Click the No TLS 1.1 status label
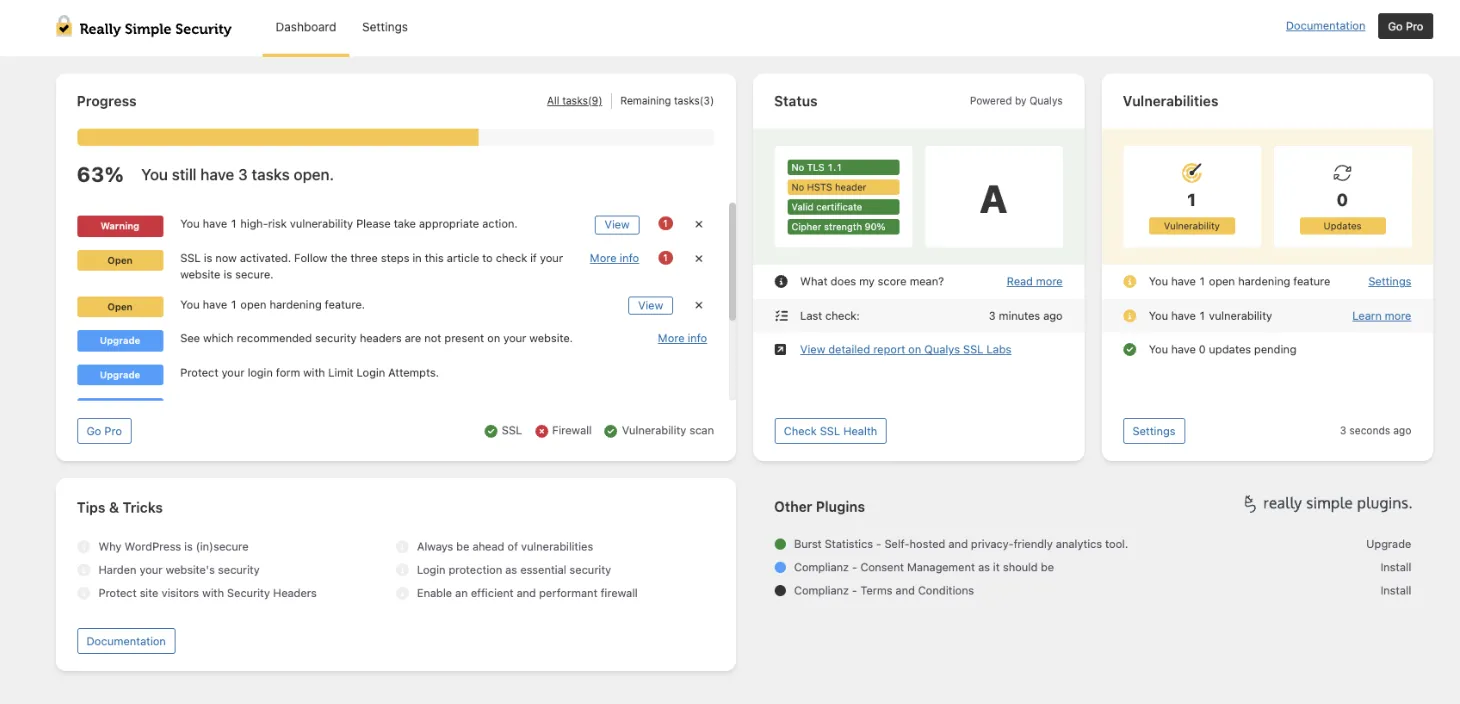Screen dimensions: 1460x704 pyautogui.click(x=843, y=167)
